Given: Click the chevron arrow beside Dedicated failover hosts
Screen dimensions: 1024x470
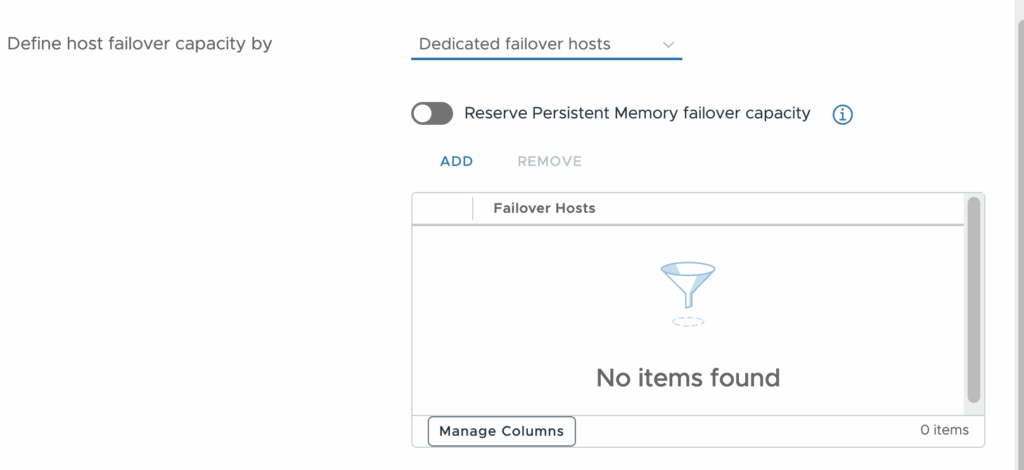Looking at the screenshot, I should [668, 45].
